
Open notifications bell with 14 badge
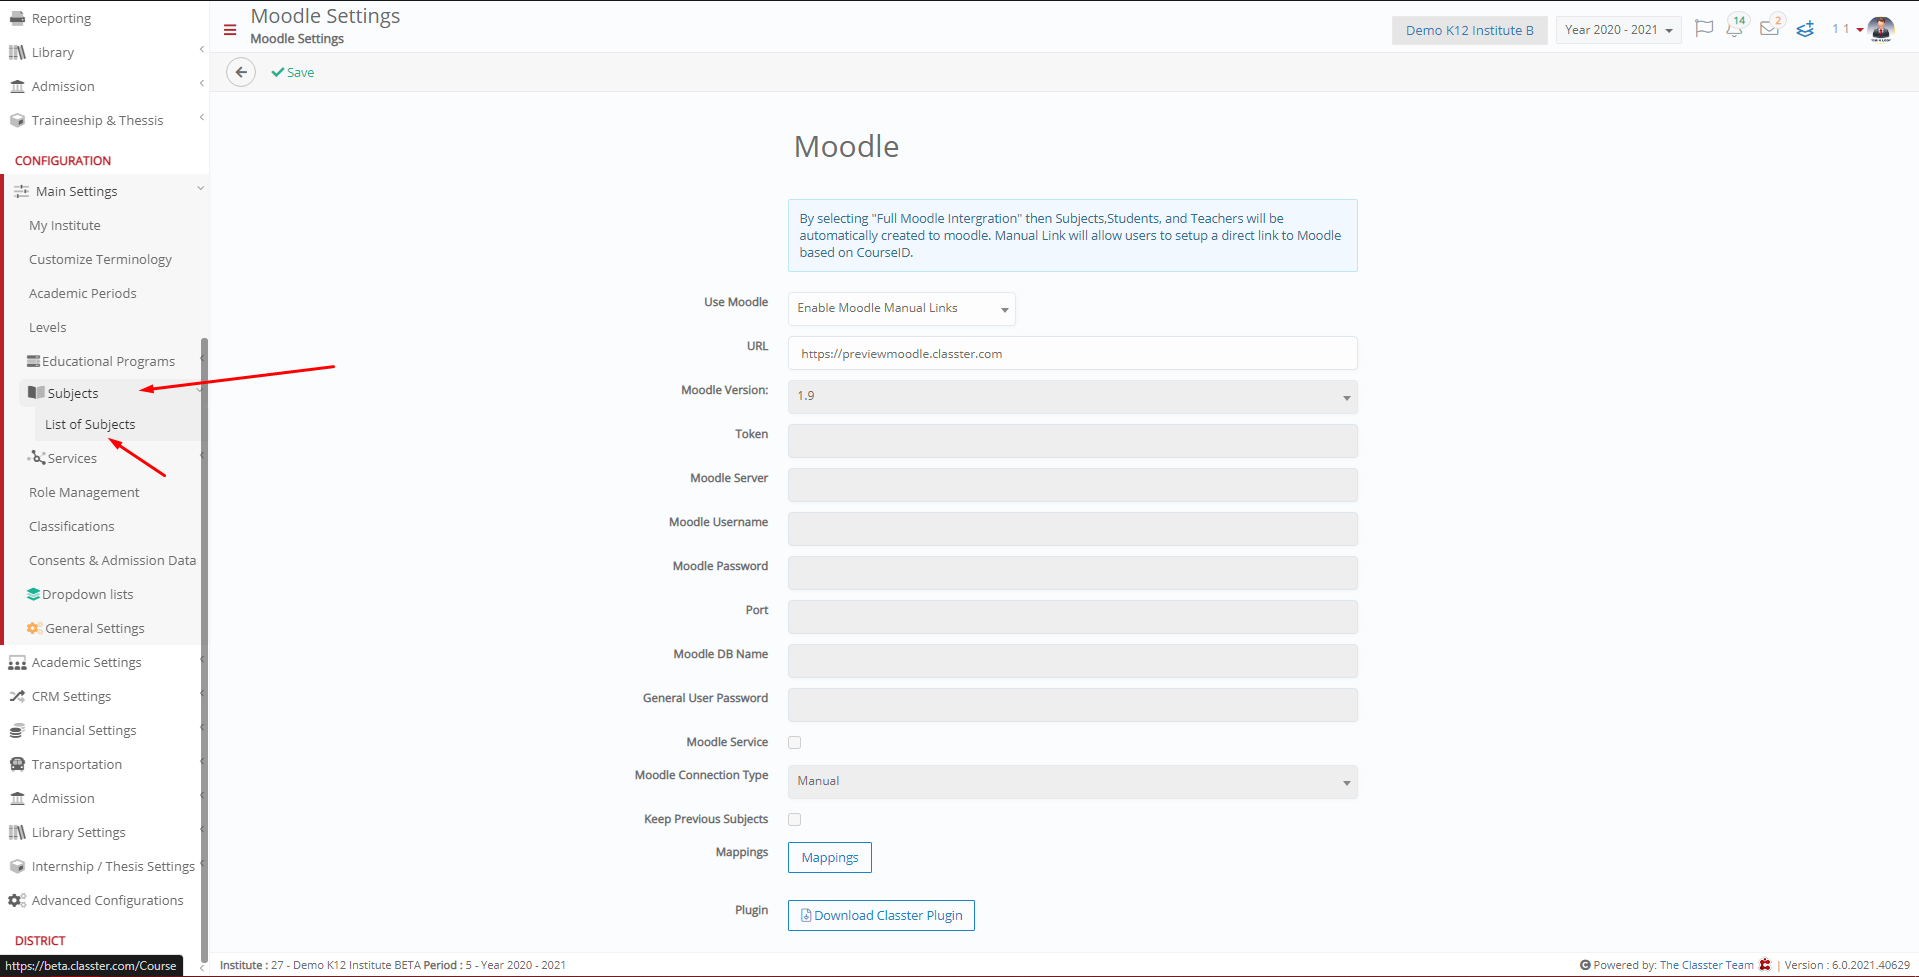(x=1736, y=27)
